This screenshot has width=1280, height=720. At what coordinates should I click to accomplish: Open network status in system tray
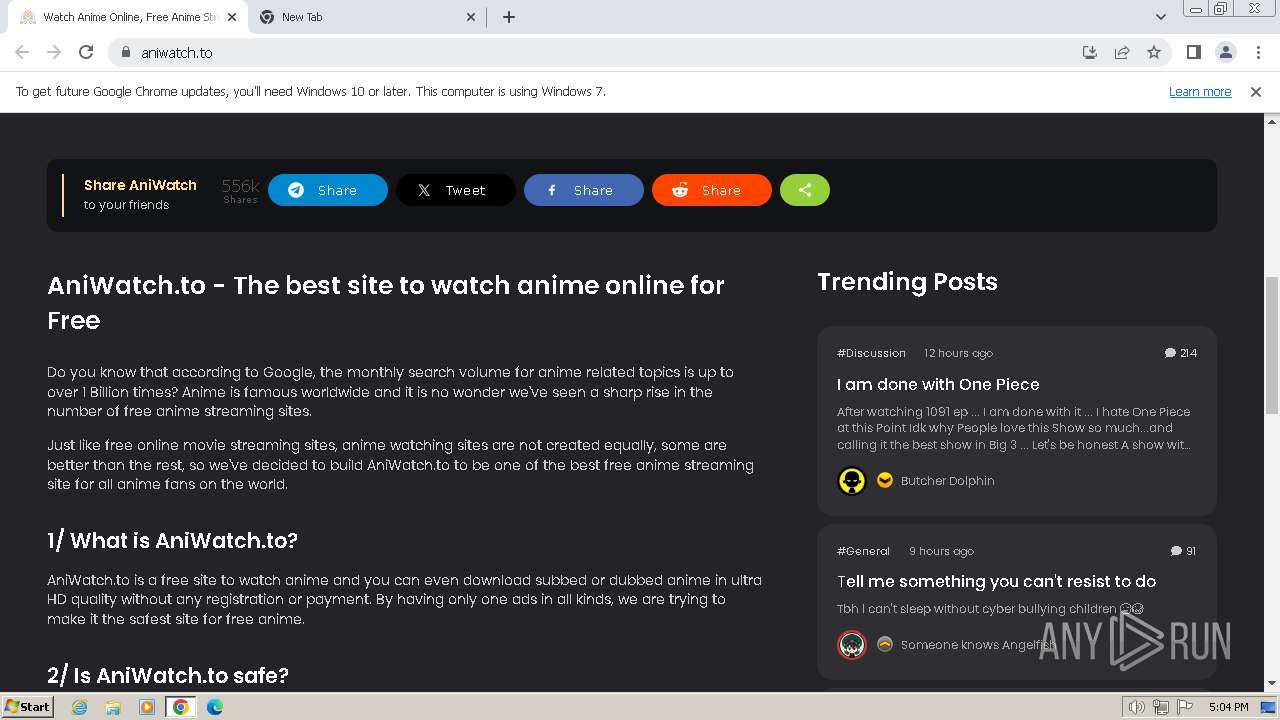tap(1160, 707)
